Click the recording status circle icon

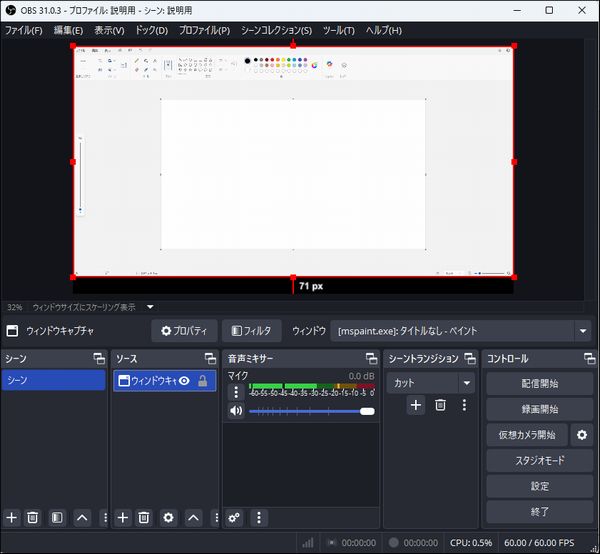tap(393, 543)
